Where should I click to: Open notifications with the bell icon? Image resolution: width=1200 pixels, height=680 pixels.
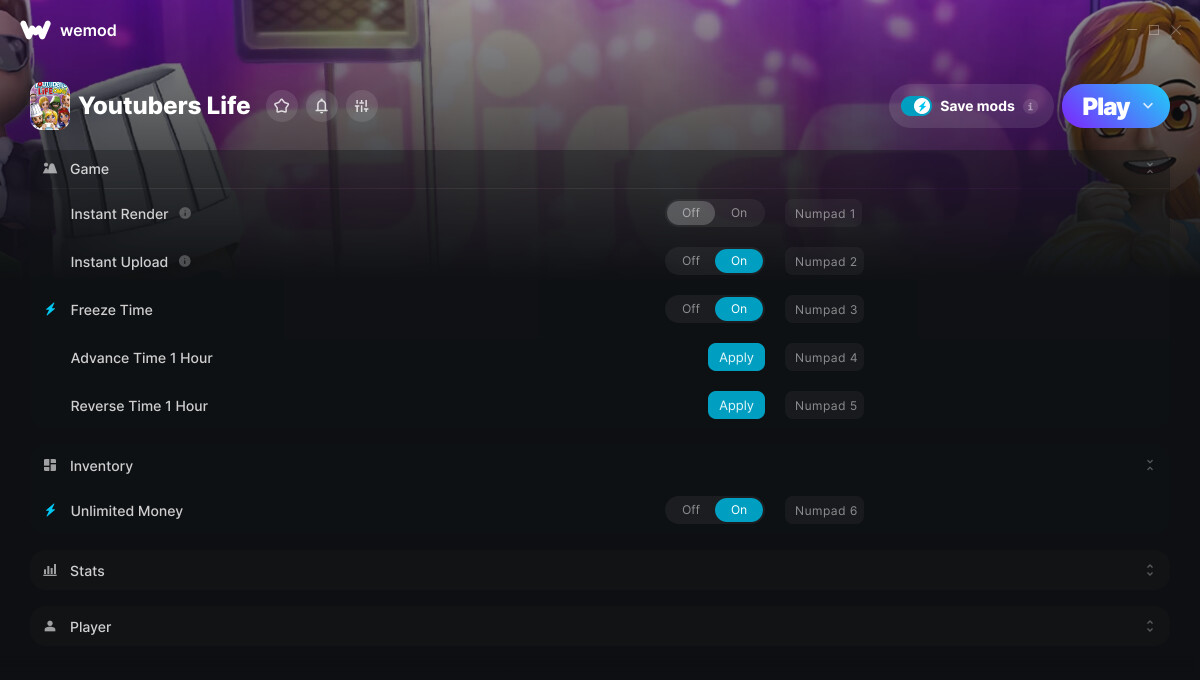322,106
